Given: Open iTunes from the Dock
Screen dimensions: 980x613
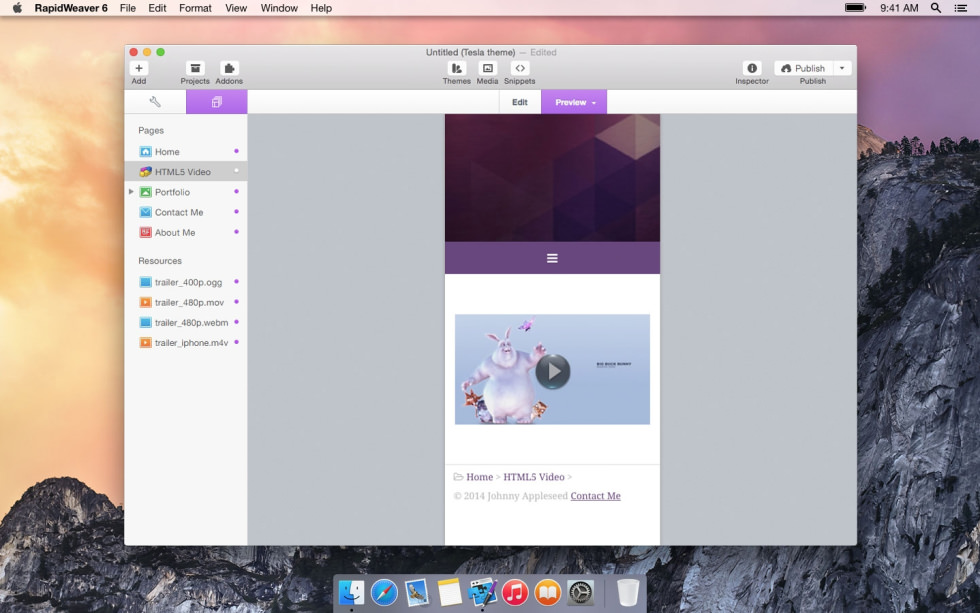Looking at the screenshot, I should click(515, 592).
